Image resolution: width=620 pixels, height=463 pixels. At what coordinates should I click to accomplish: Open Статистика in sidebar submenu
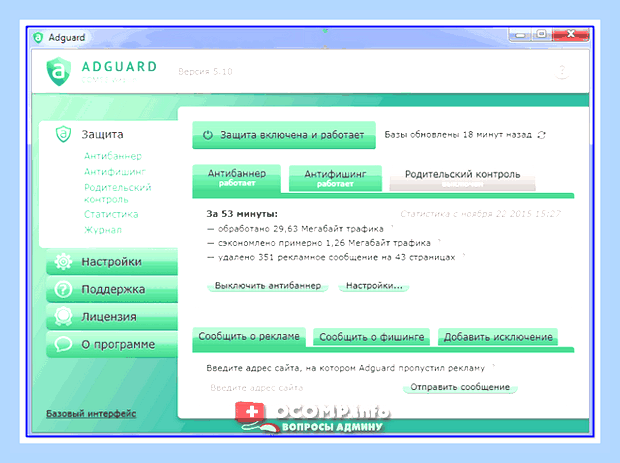[111, 214]
